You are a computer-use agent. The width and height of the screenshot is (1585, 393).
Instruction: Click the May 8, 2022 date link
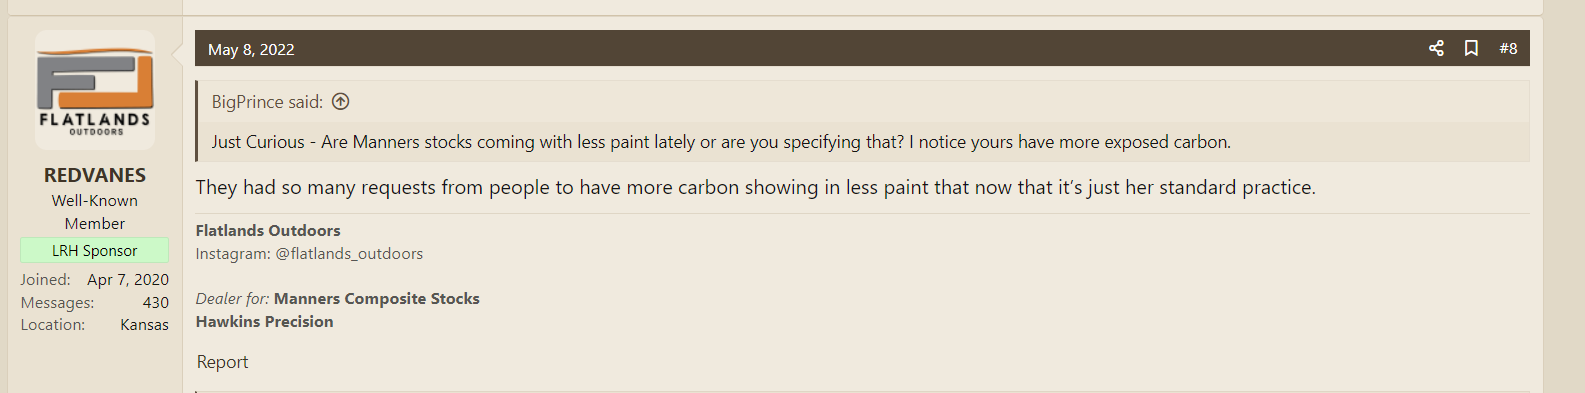coord(251,49)
